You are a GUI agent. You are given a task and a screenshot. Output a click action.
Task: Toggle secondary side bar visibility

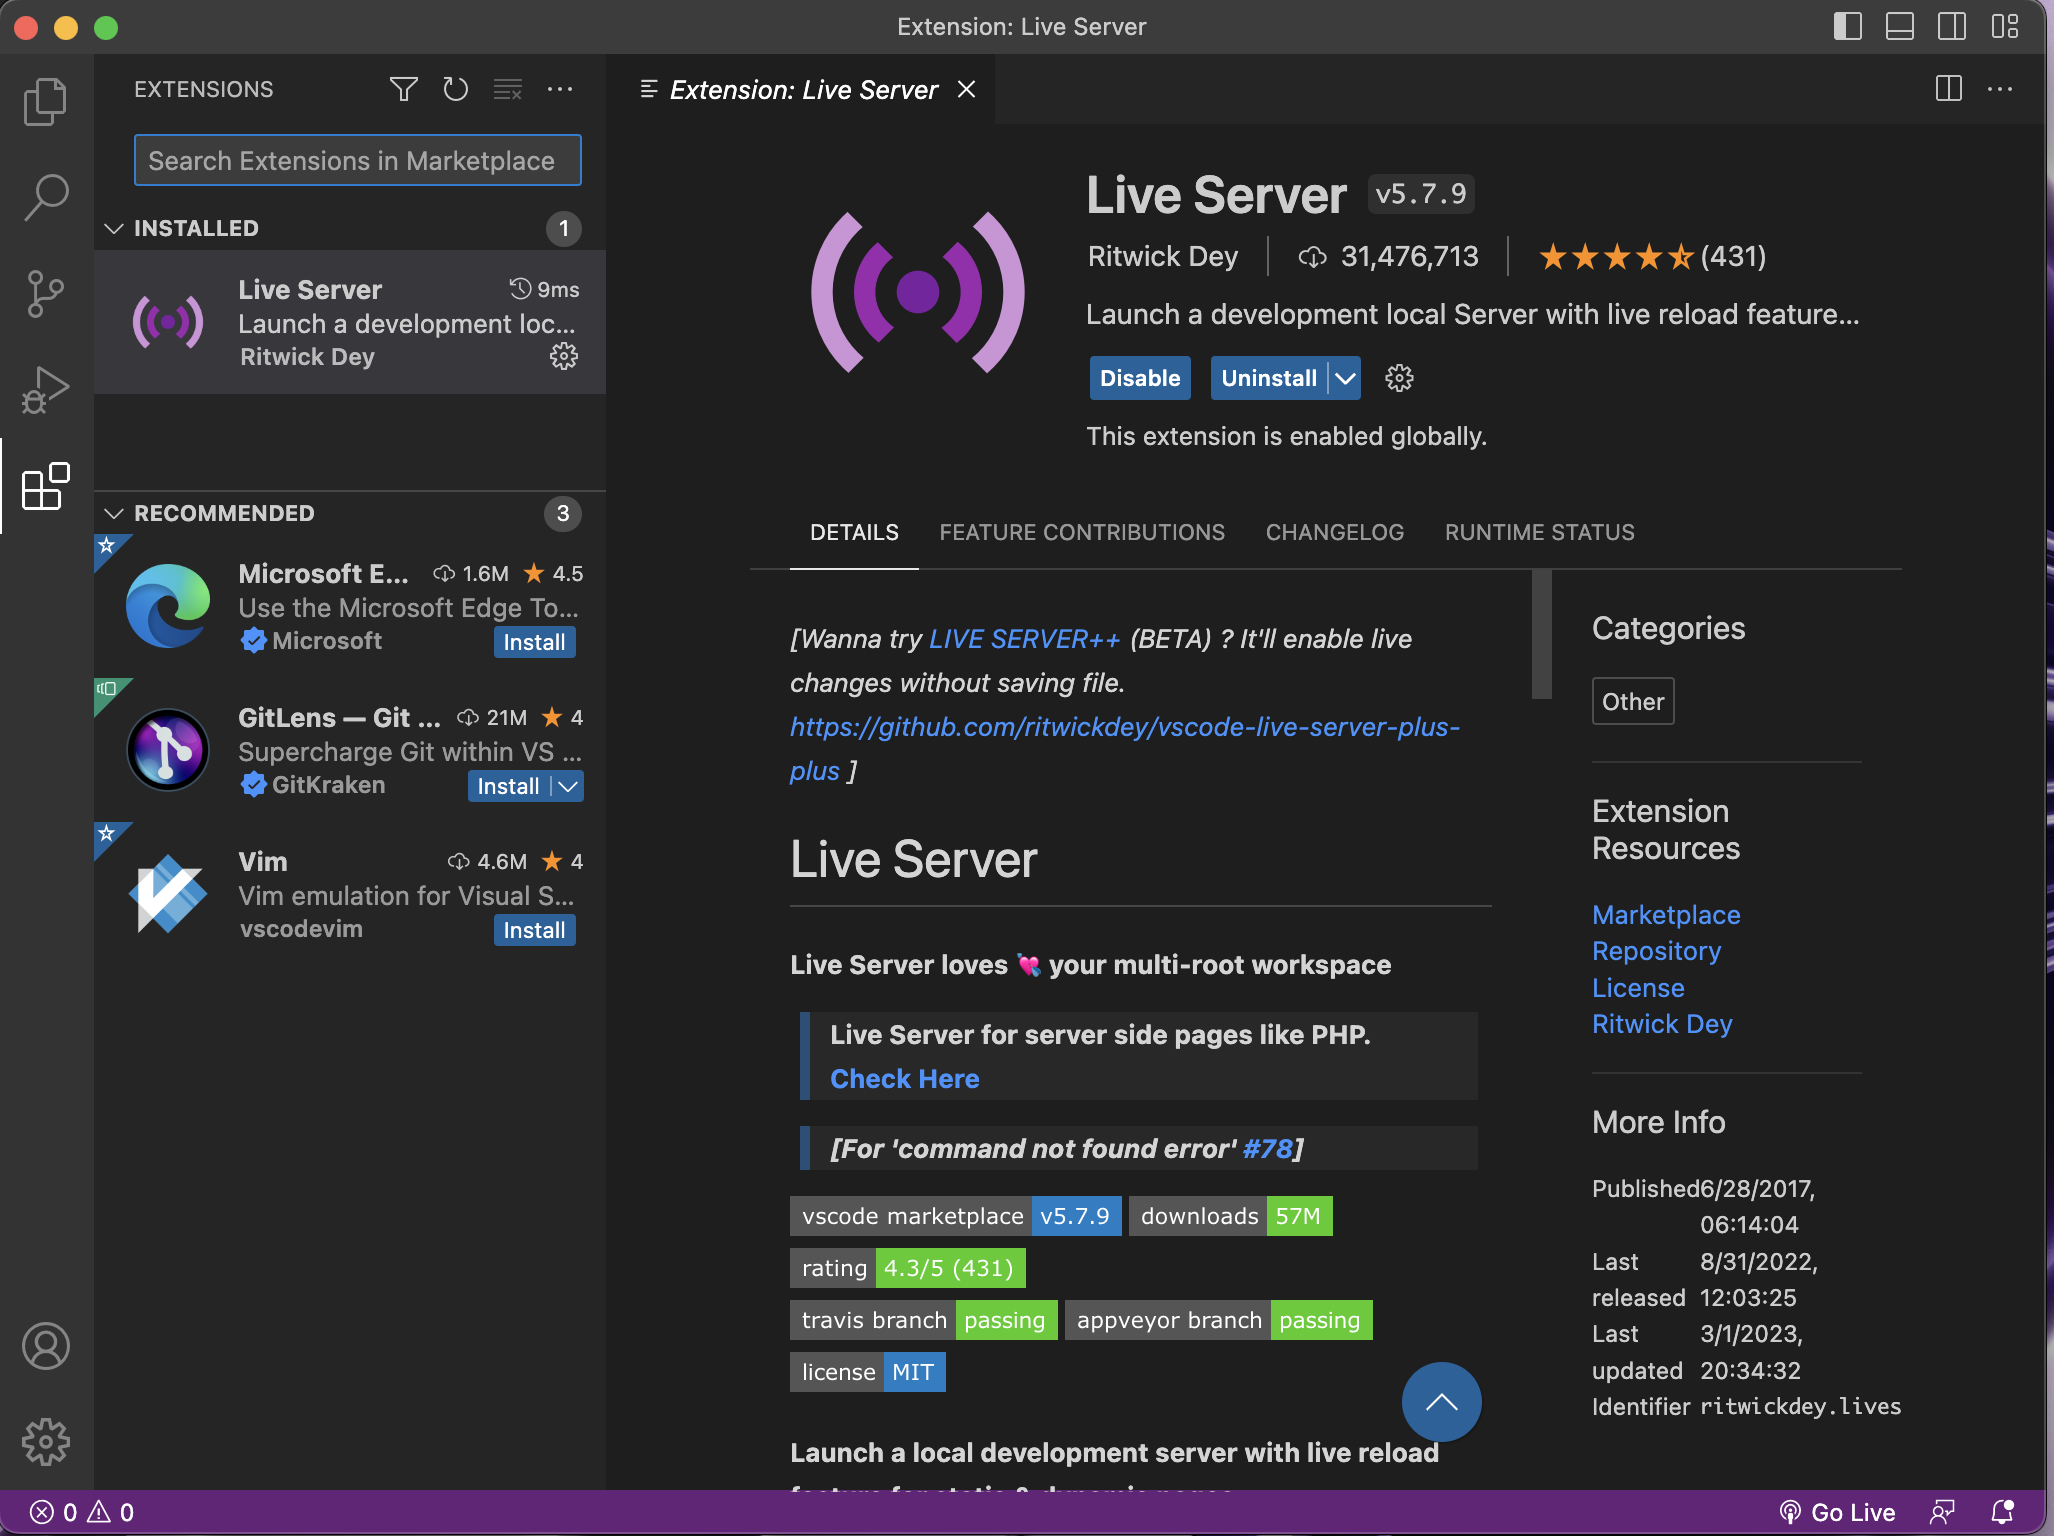click(1952, 26)
